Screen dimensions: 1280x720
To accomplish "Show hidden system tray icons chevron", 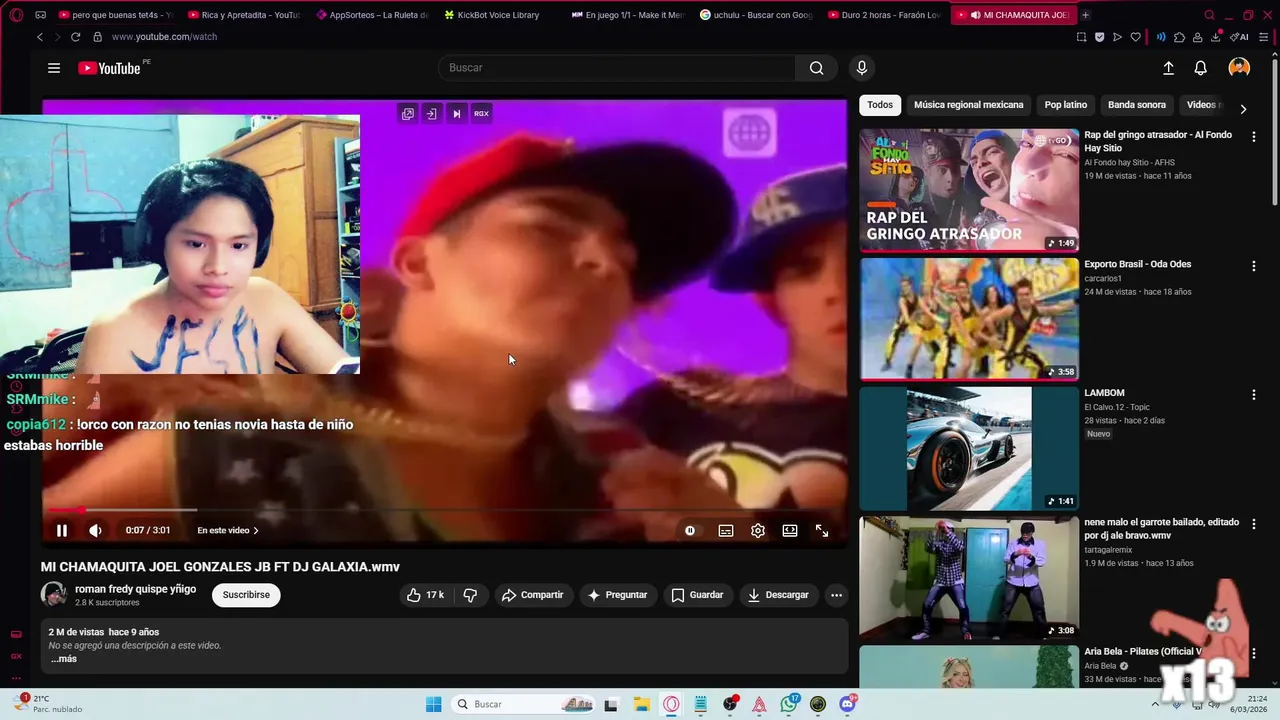I will [x=1155, y=704].
